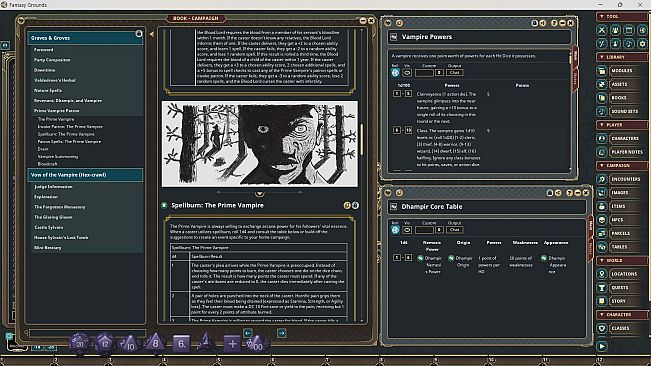This screenshot has width=651, height=366.
Task: Open the Player Notes icon
Action: [602, 152]
